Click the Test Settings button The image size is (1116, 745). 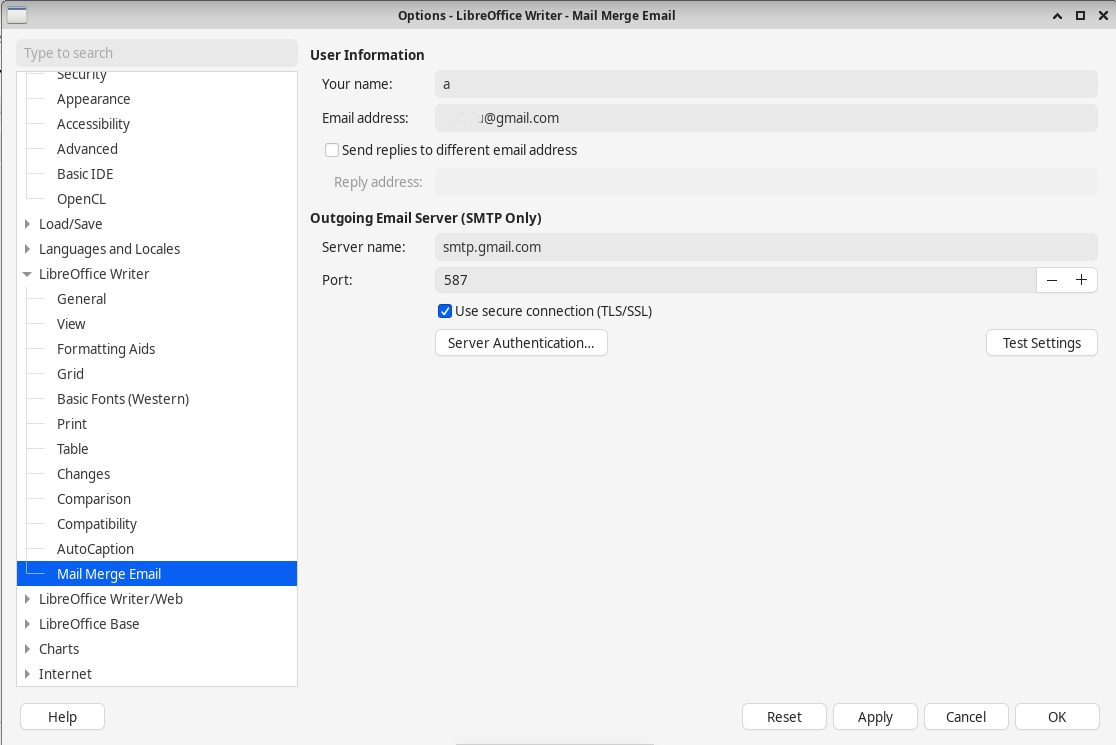tap(1041, 343)
